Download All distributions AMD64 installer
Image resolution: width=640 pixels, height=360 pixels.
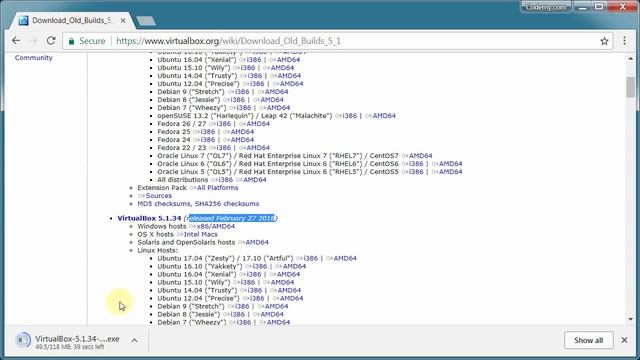point(254,180)
